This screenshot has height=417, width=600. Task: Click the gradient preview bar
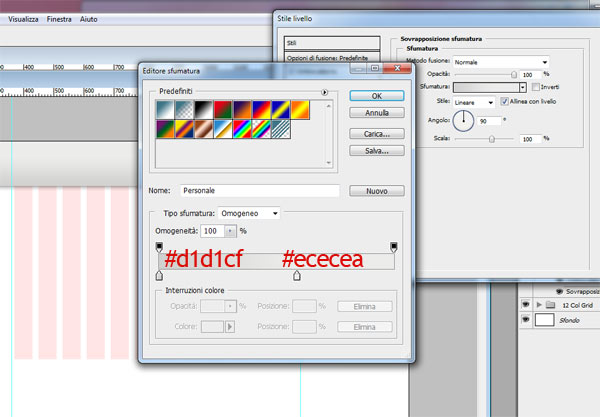click(x=276, y=261)
